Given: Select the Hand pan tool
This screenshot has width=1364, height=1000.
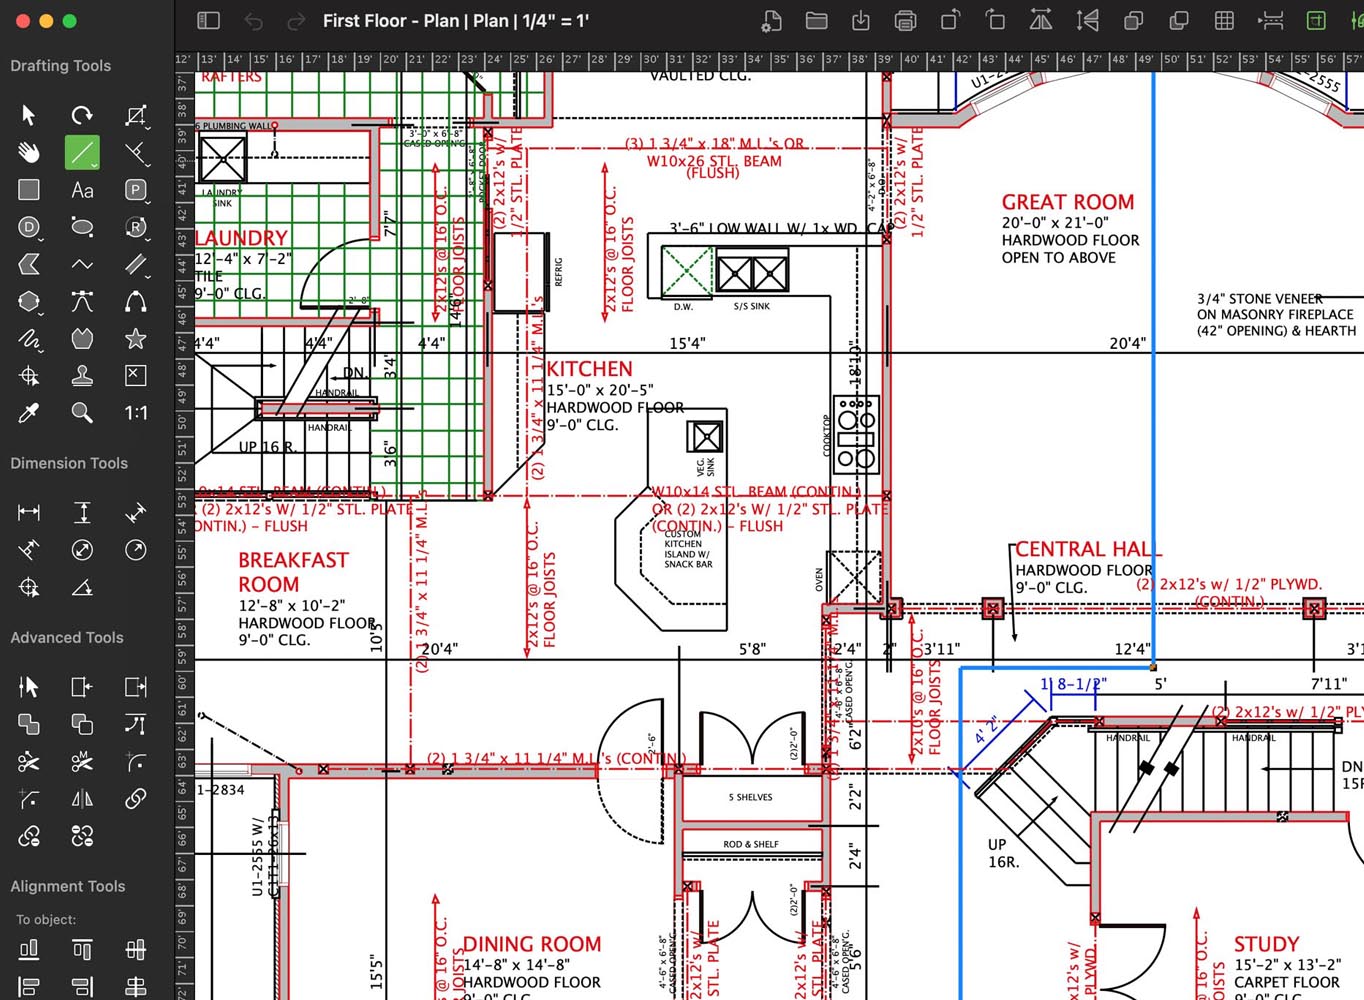Looking at the screenshot, I should pos(28,152).
